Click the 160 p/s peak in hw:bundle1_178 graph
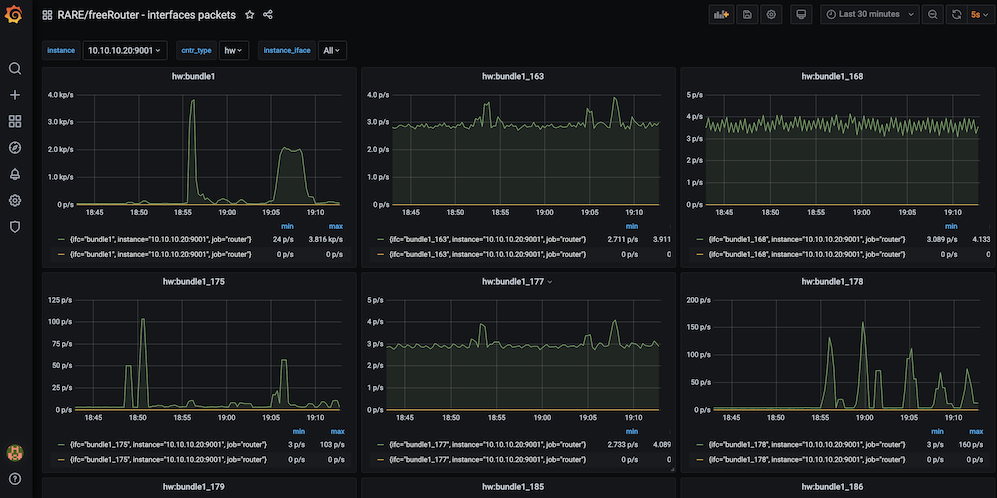The image size is (997, 498). click(x=863, y=324)
